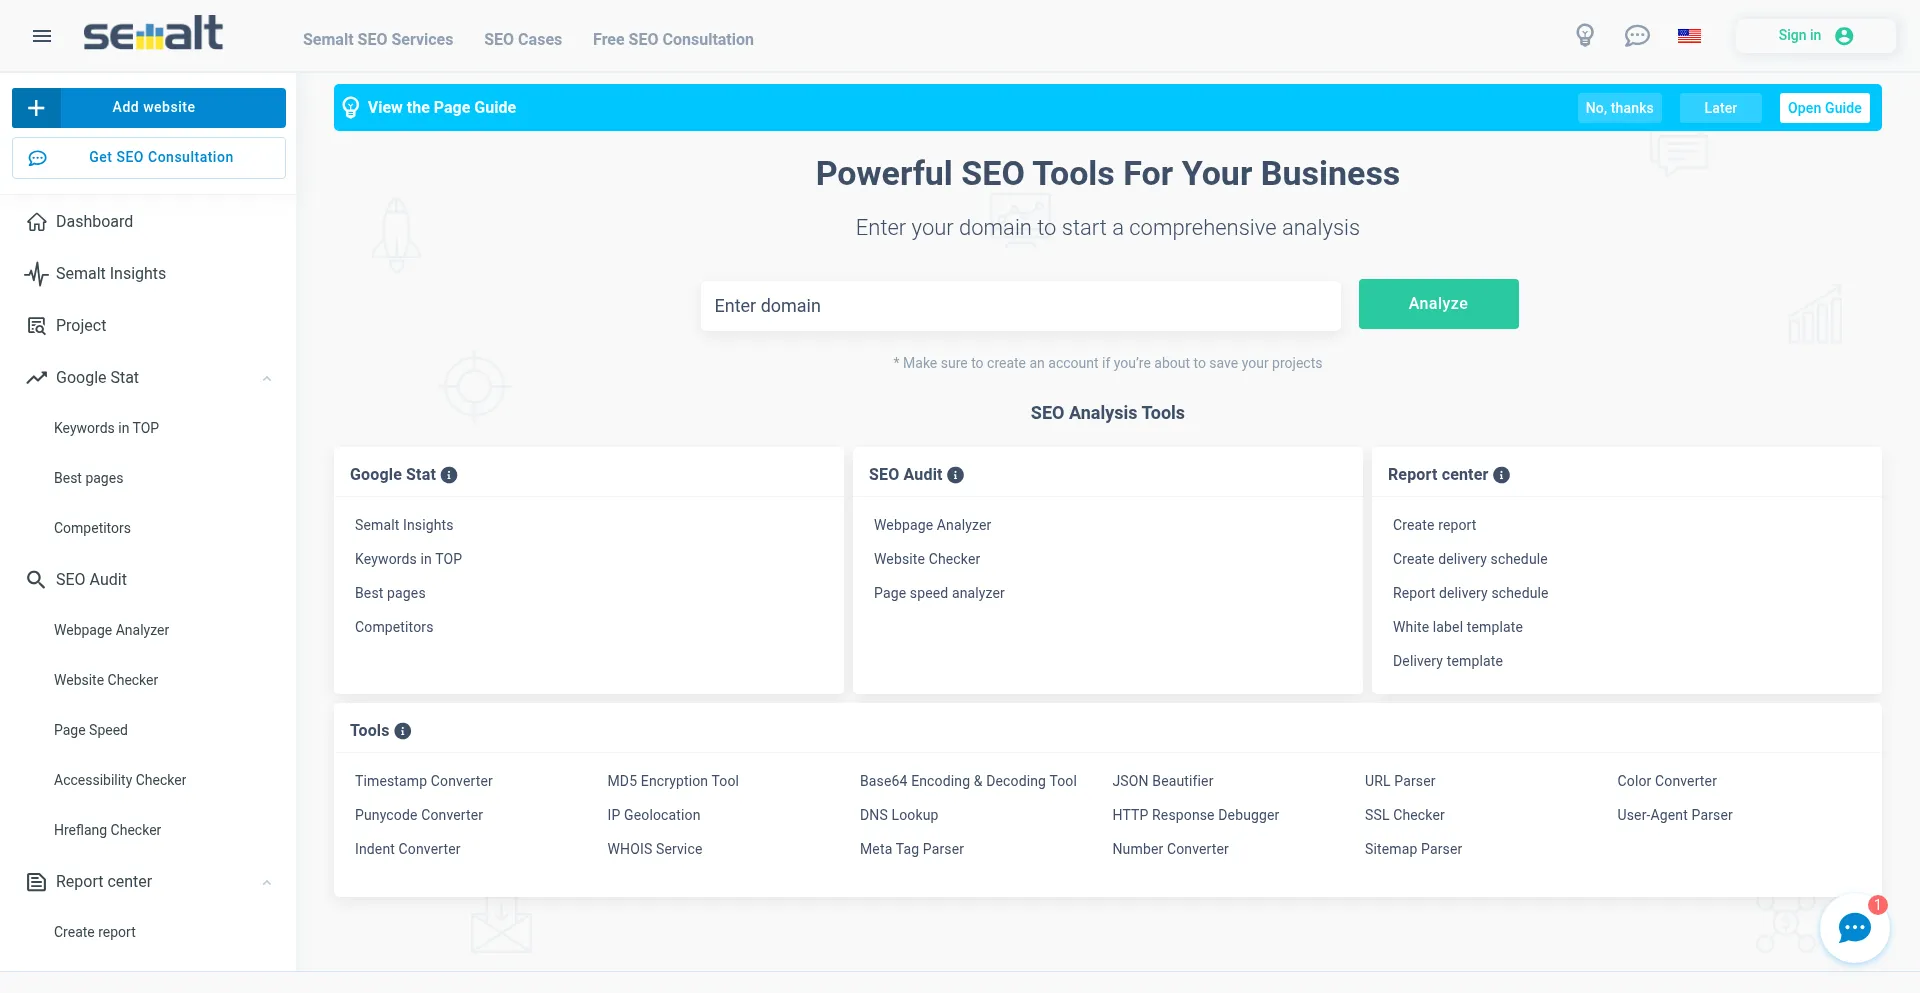The height and width of the screenshot is (993, 1920).
Task: Open Keywords in TOP in sidebar
Action: 106,428
